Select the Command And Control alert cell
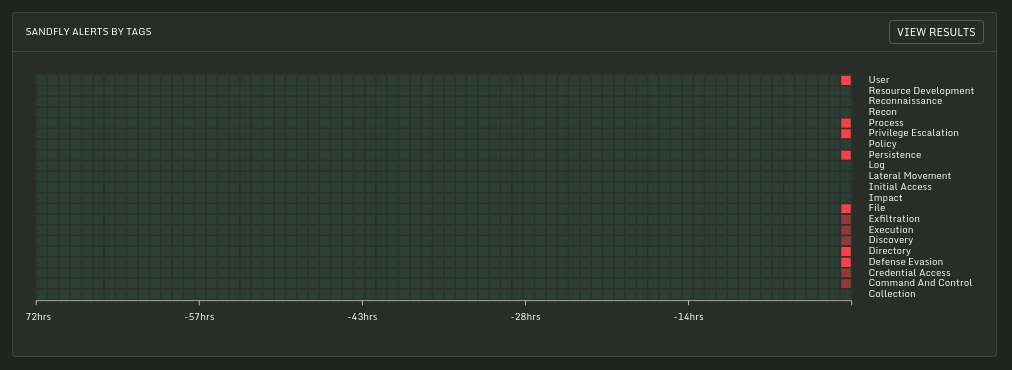Image resolution: width=1012 pixels, height=370 pixels. click(x=846, y=283)
